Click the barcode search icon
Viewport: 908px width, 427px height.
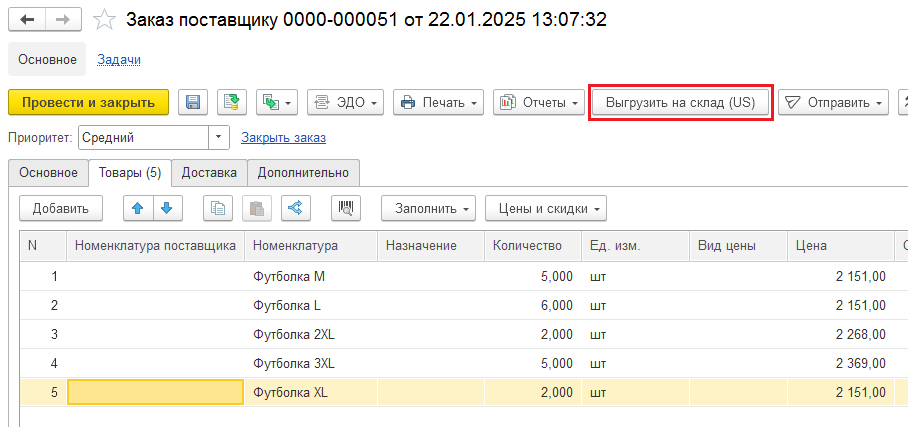point(347,208)
